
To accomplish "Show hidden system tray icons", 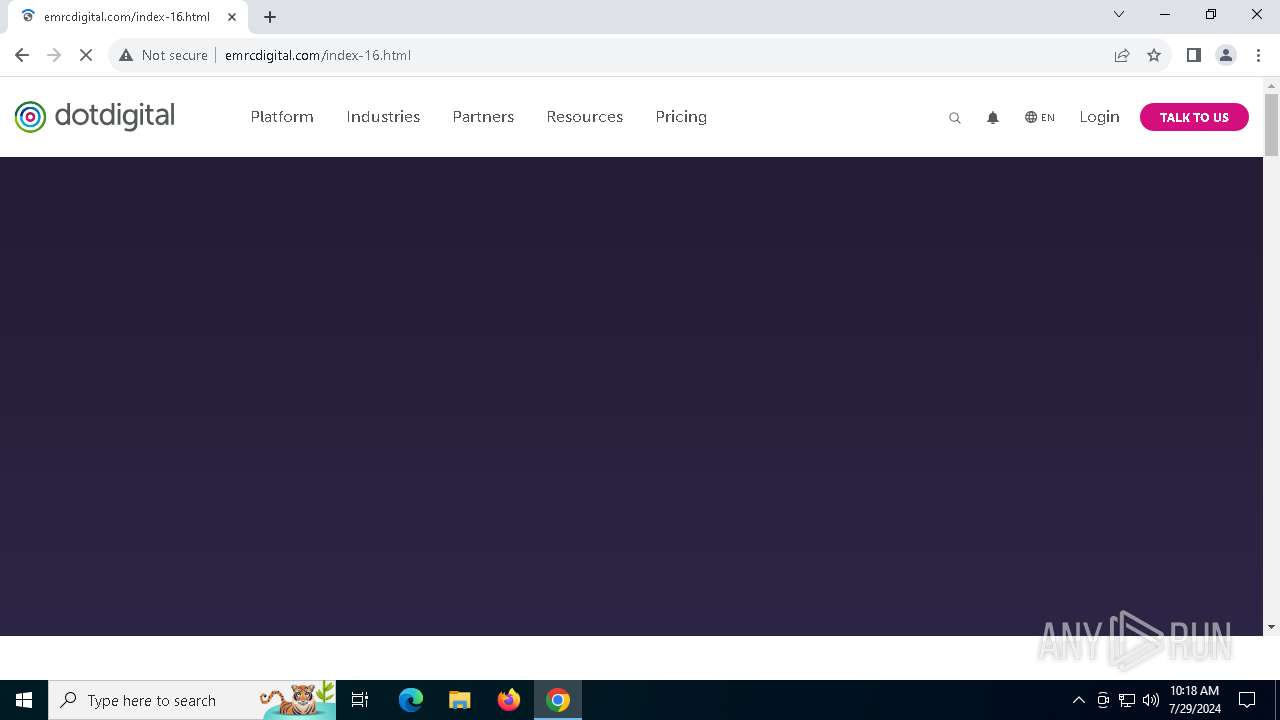I will [x=1078, y=700].
